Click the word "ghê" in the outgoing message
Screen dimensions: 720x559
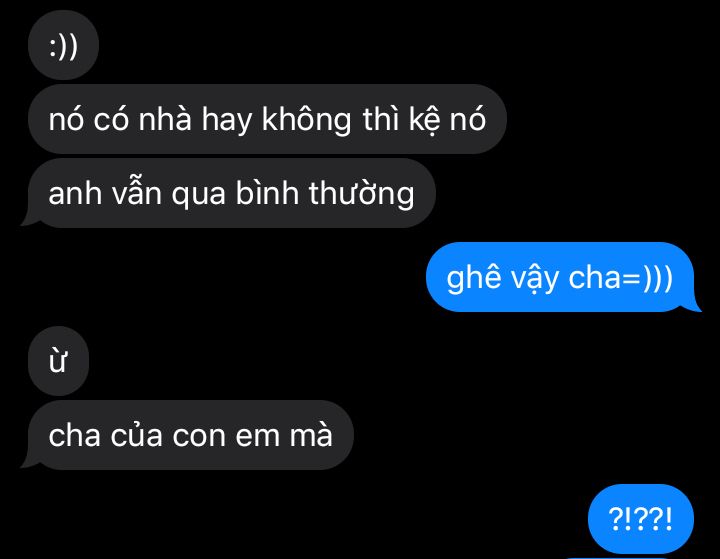(x=473, y=278)
